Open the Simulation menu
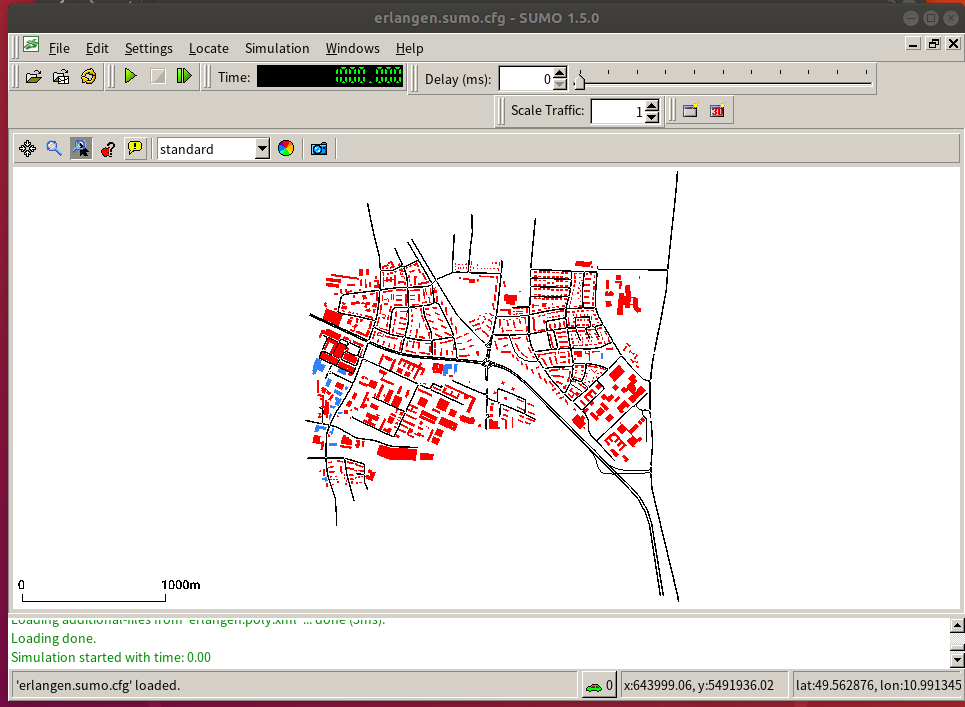This screenshot has width=965, height=707. tap(277, 48)
